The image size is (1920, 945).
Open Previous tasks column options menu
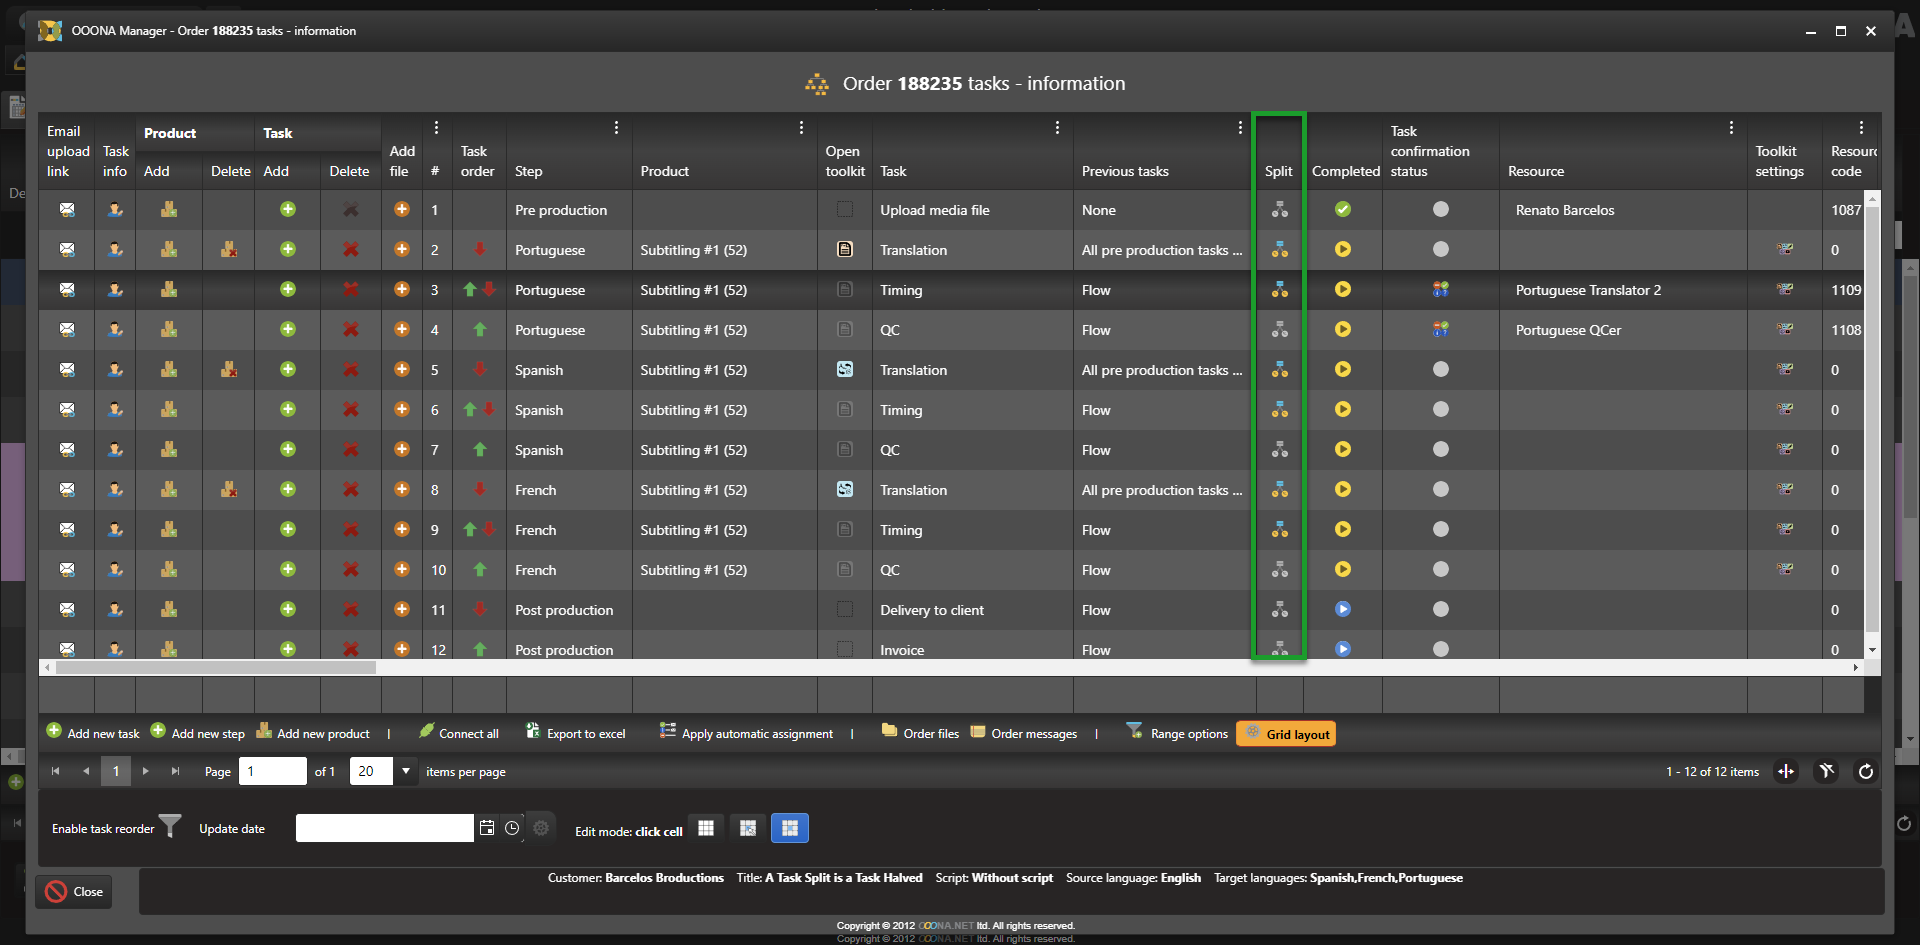pyautogui.click(x=1240, y=128)
